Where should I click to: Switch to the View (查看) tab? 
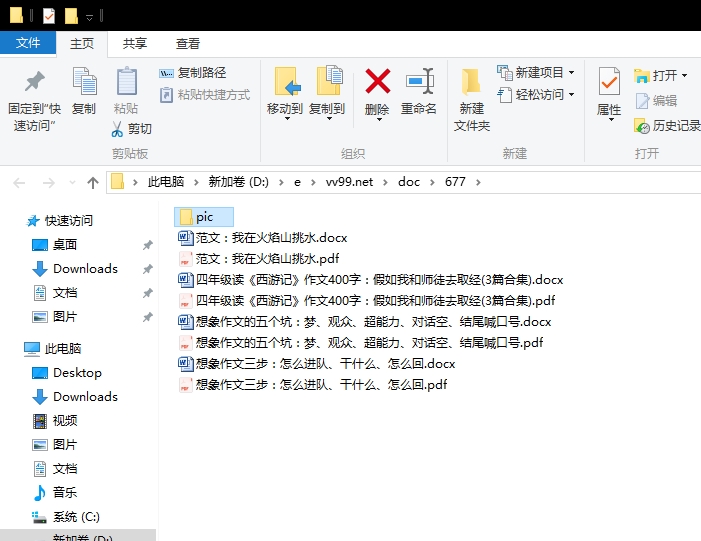click(187, 43)
